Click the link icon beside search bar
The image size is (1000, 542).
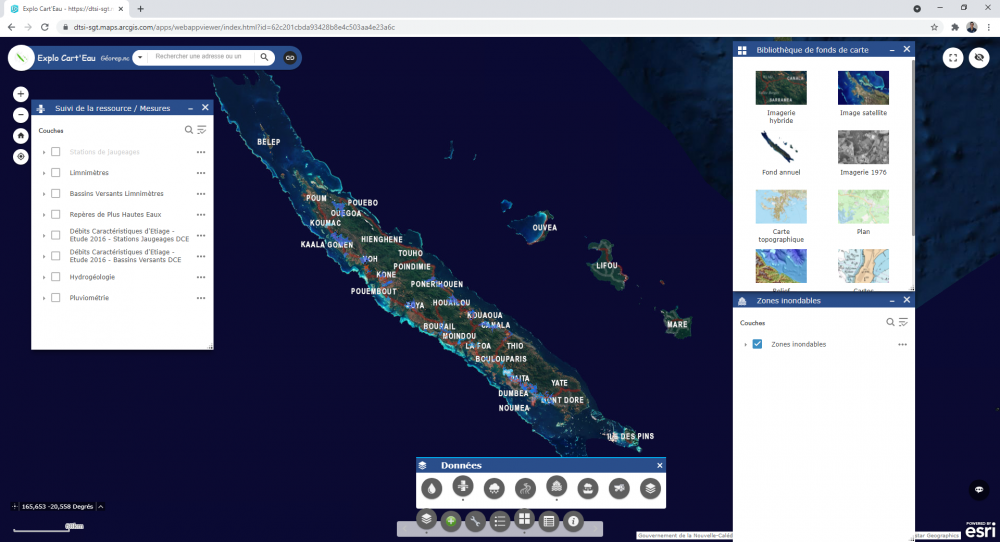(290, 57)
